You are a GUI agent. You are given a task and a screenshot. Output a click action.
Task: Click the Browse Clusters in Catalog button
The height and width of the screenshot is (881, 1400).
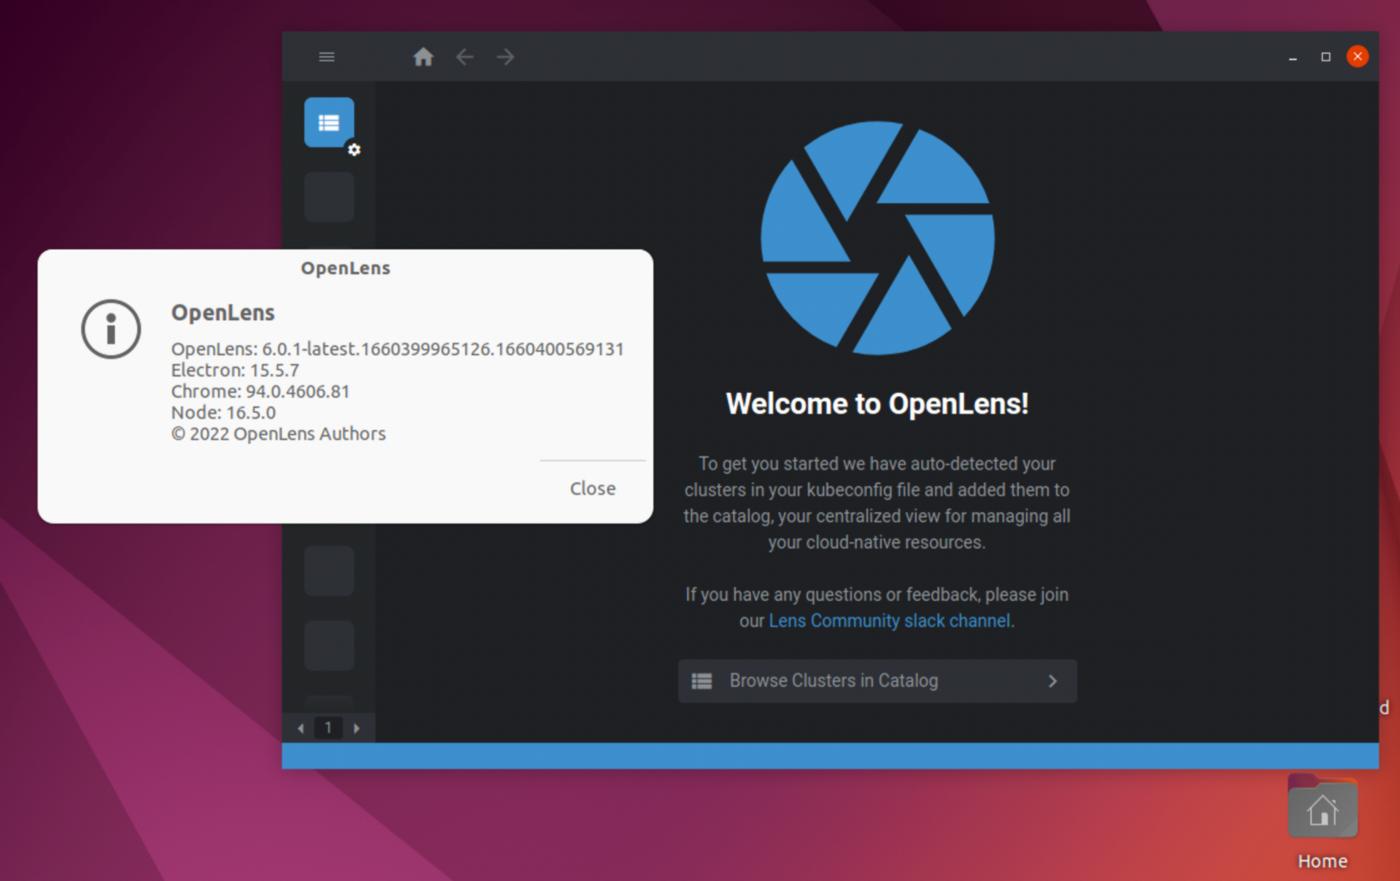point(877,681)
